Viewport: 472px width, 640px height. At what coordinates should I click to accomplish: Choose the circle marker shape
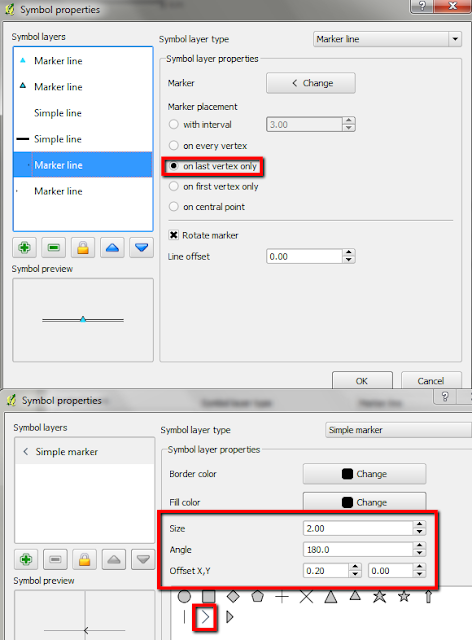(184, 597)
